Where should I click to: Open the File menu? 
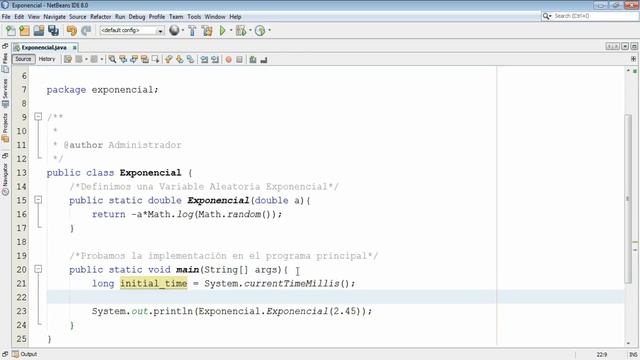pos(6,17)
